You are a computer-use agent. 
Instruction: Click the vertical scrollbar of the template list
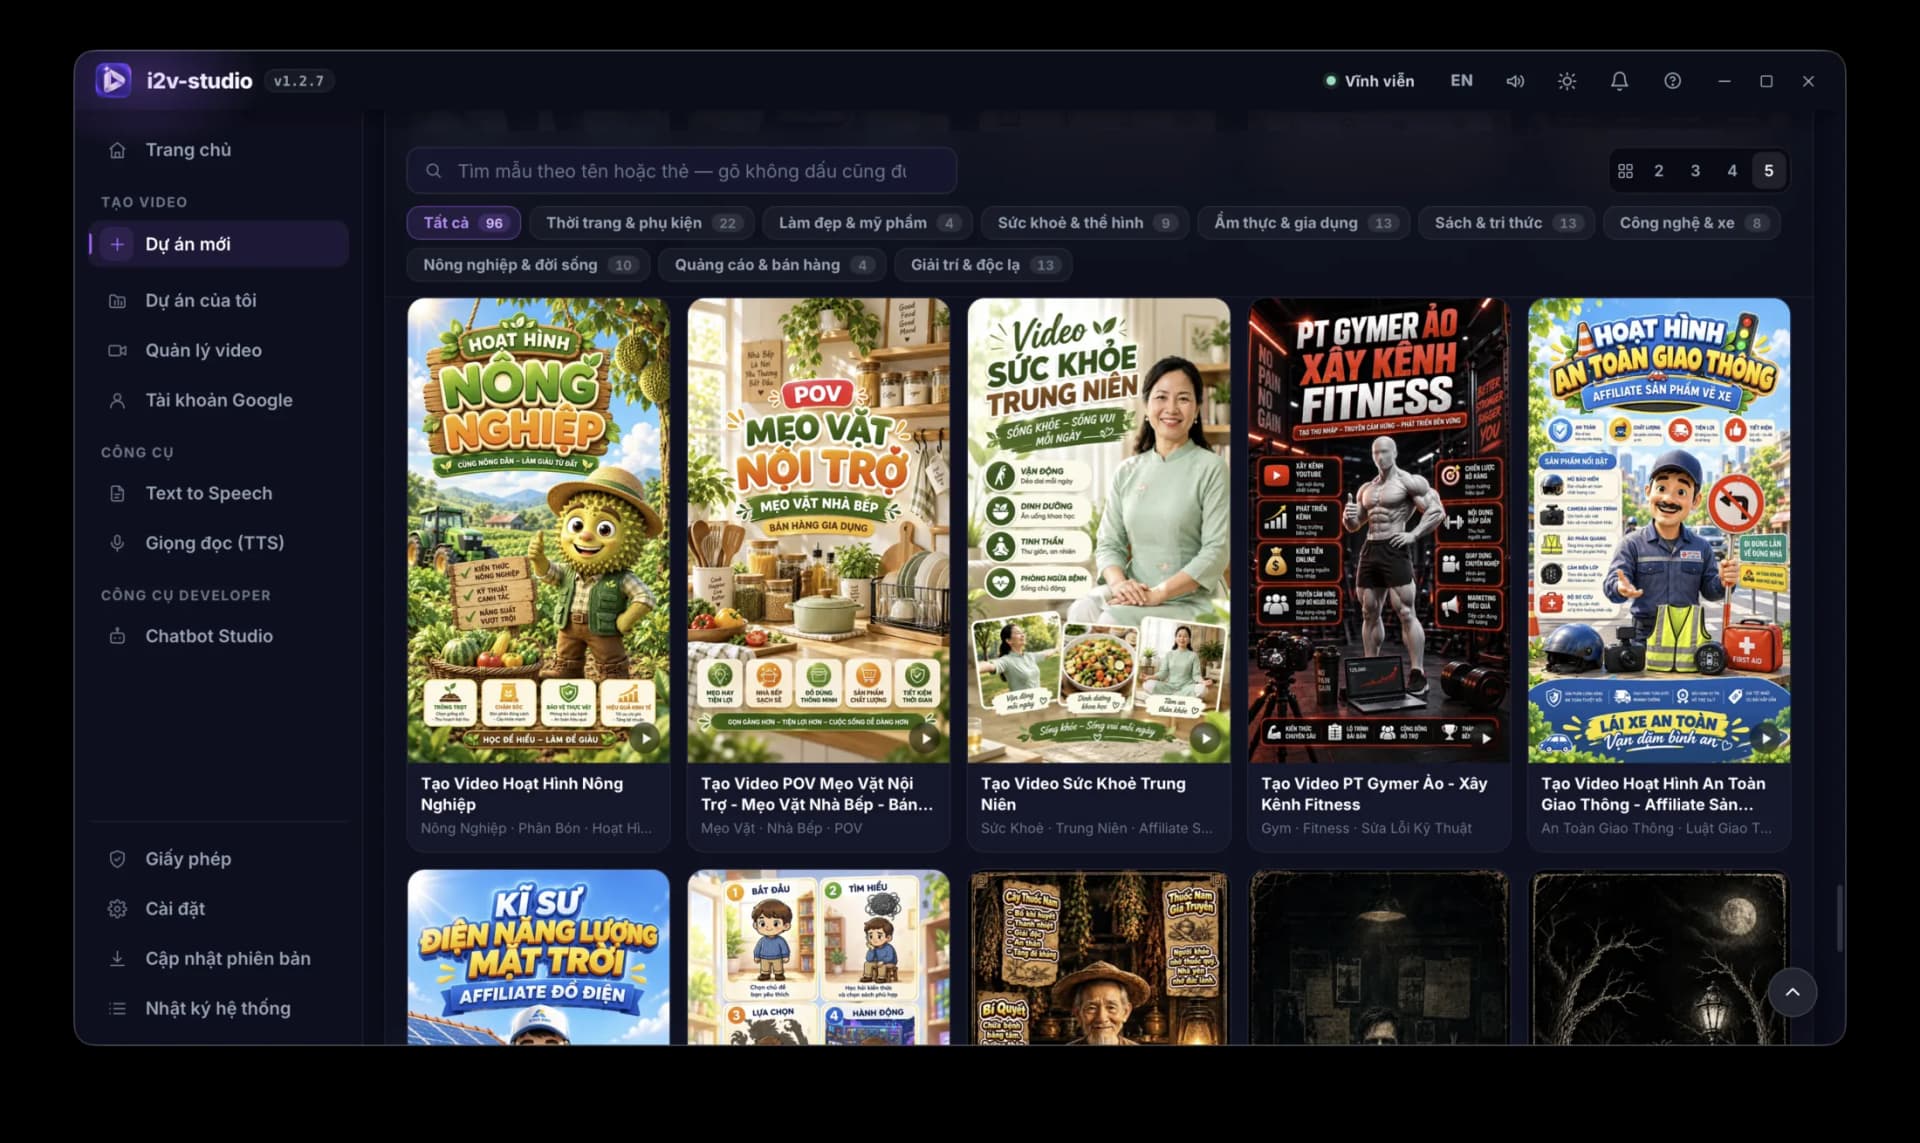click(1838, 918)
